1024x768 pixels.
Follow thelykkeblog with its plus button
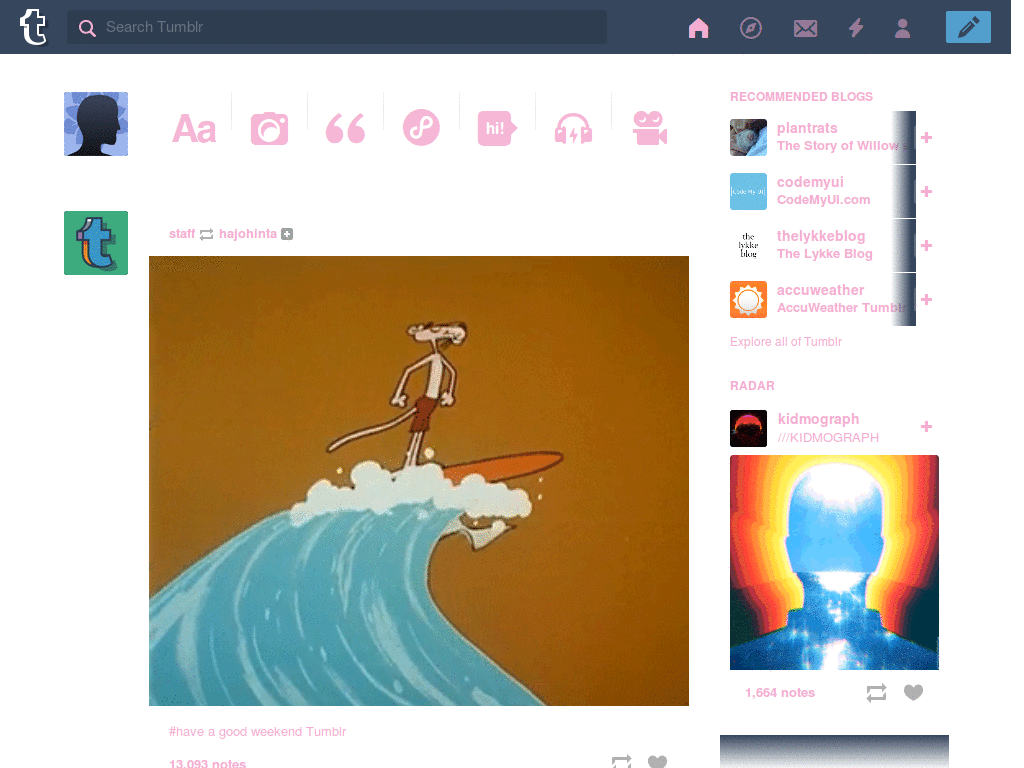coord(926,246)
